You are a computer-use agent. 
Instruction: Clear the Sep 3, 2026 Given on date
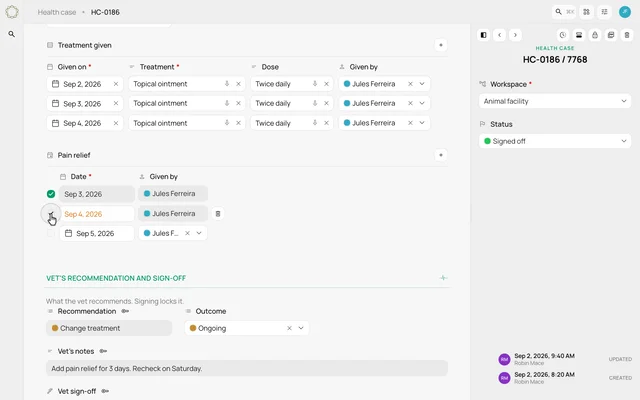click(116, 103)
